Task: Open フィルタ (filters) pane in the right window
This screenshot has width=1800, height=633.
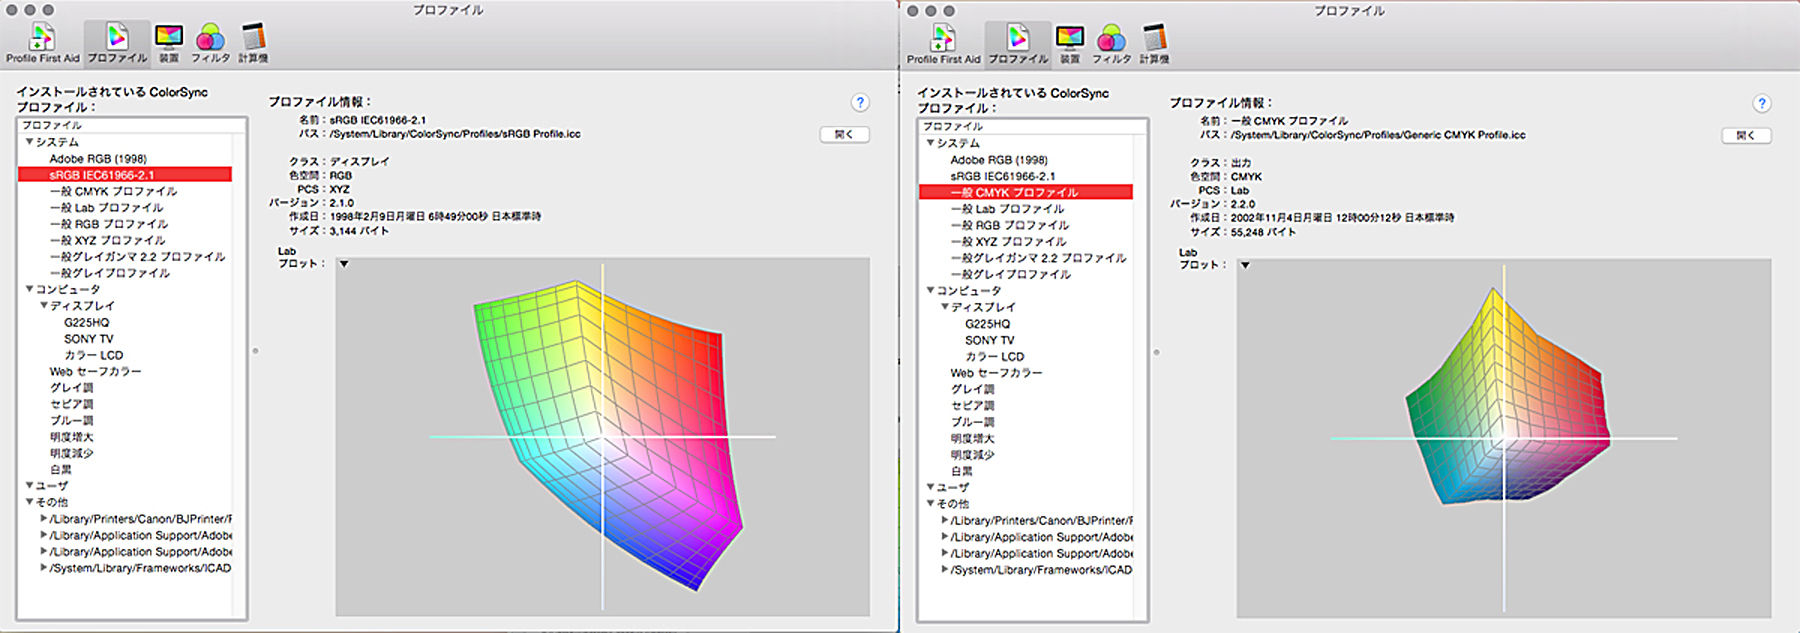Action: [x=1111, y=44]
